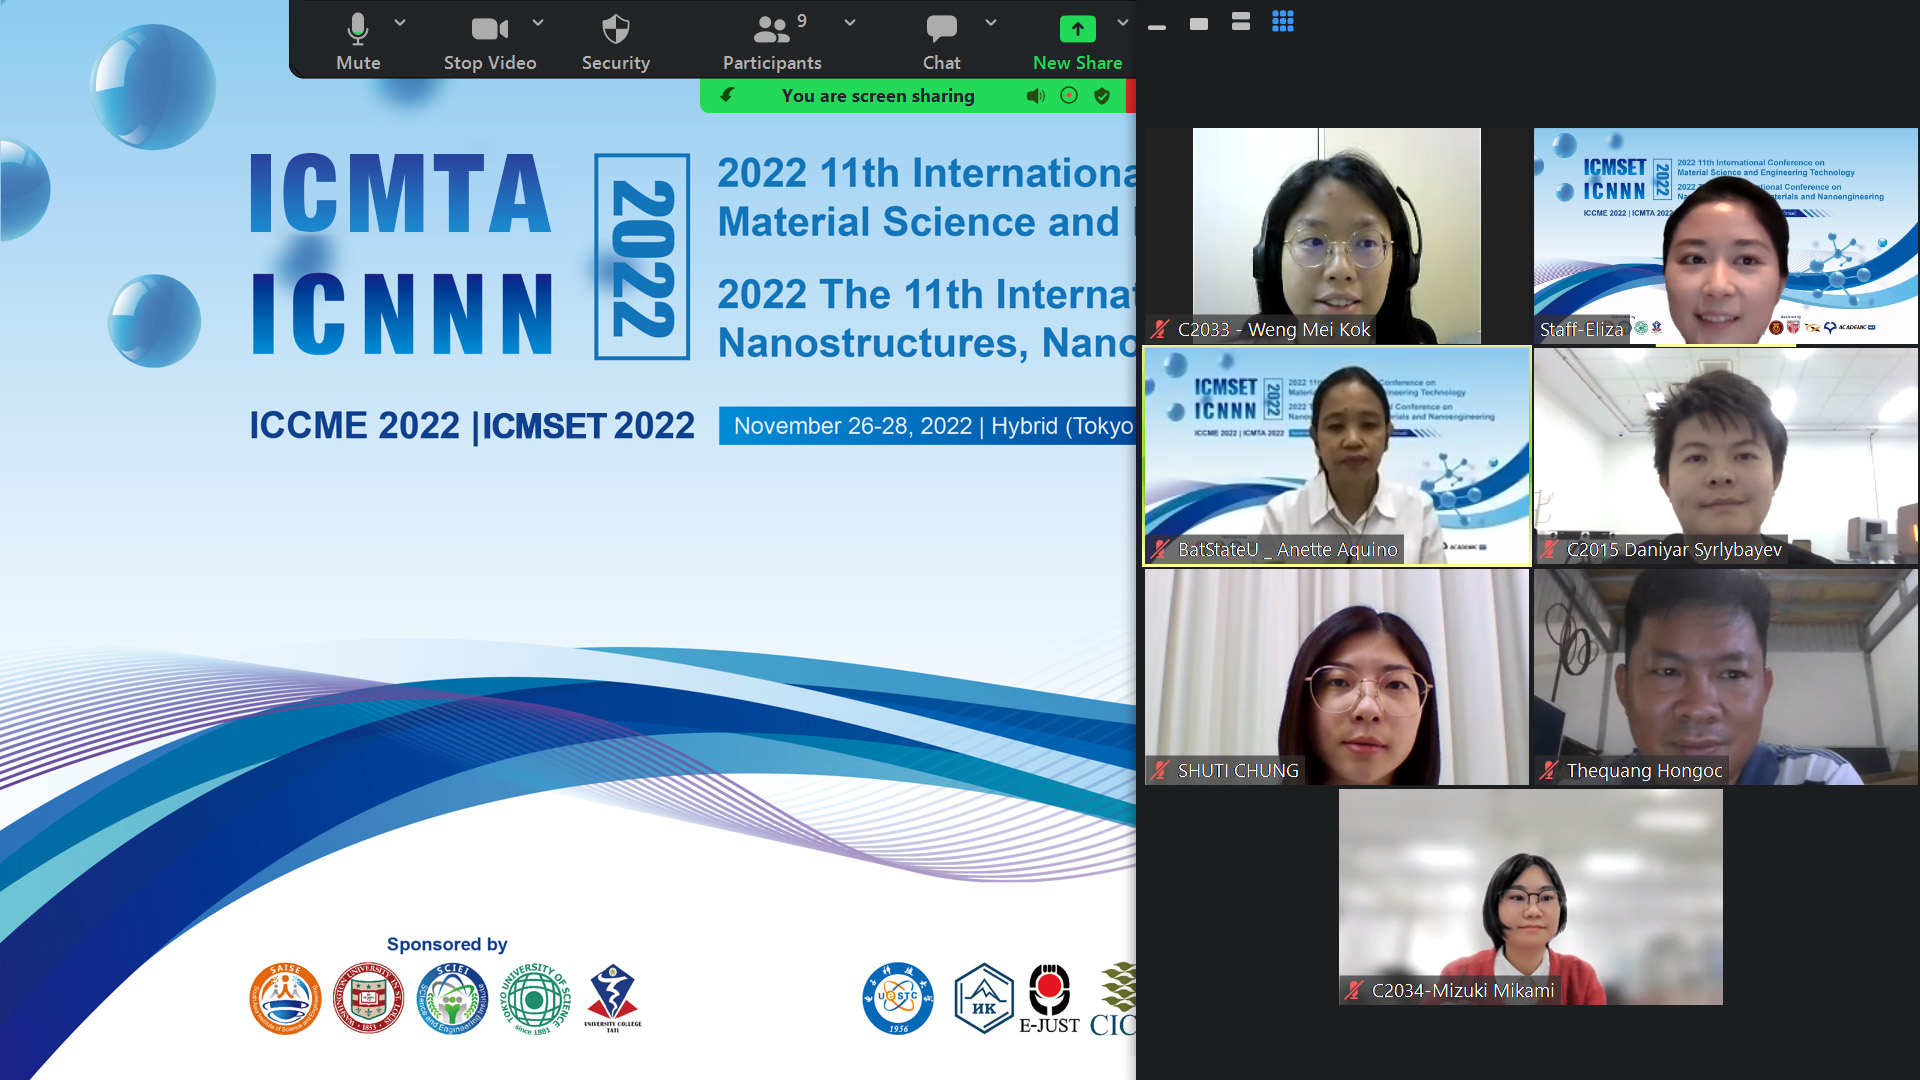Click the pin icon on sharing bar
Viewport: 1920px width, 1080px height.
727,95
